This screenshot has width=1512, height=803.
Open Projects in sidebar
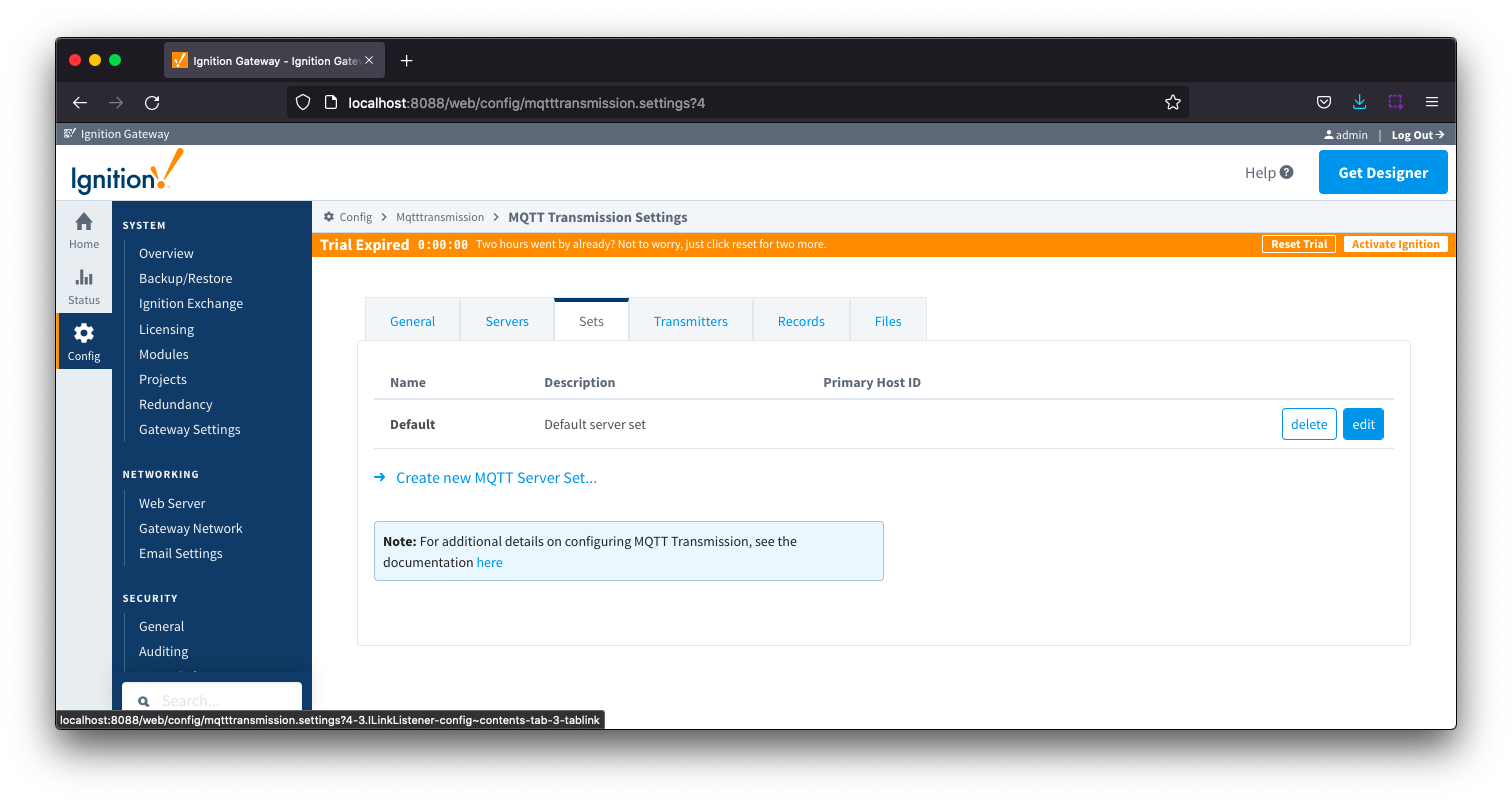pos(163,379)
